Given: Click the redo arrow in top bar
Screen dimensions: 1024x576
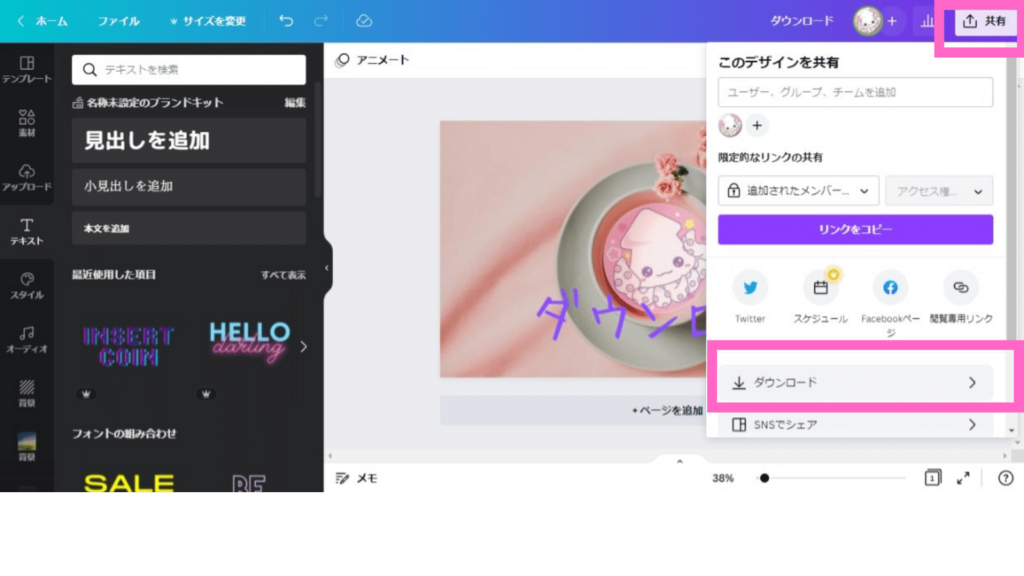Looking at the screenshot, I should point(321,21).
